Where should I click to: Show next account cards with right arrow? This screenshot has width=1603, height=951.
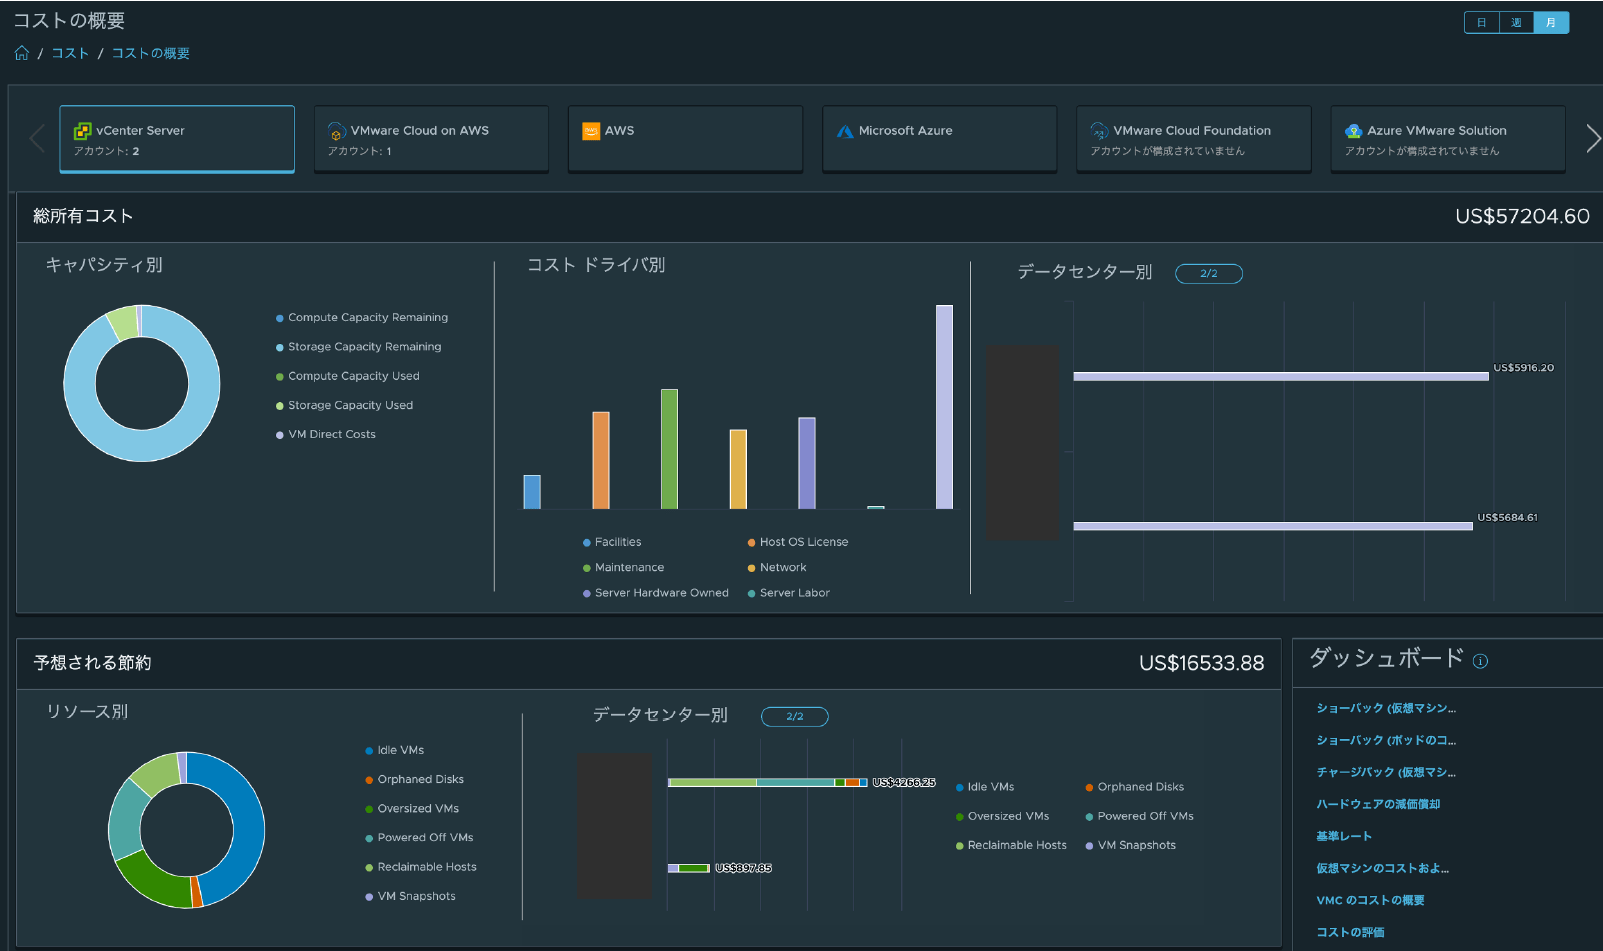(1593, 138)
